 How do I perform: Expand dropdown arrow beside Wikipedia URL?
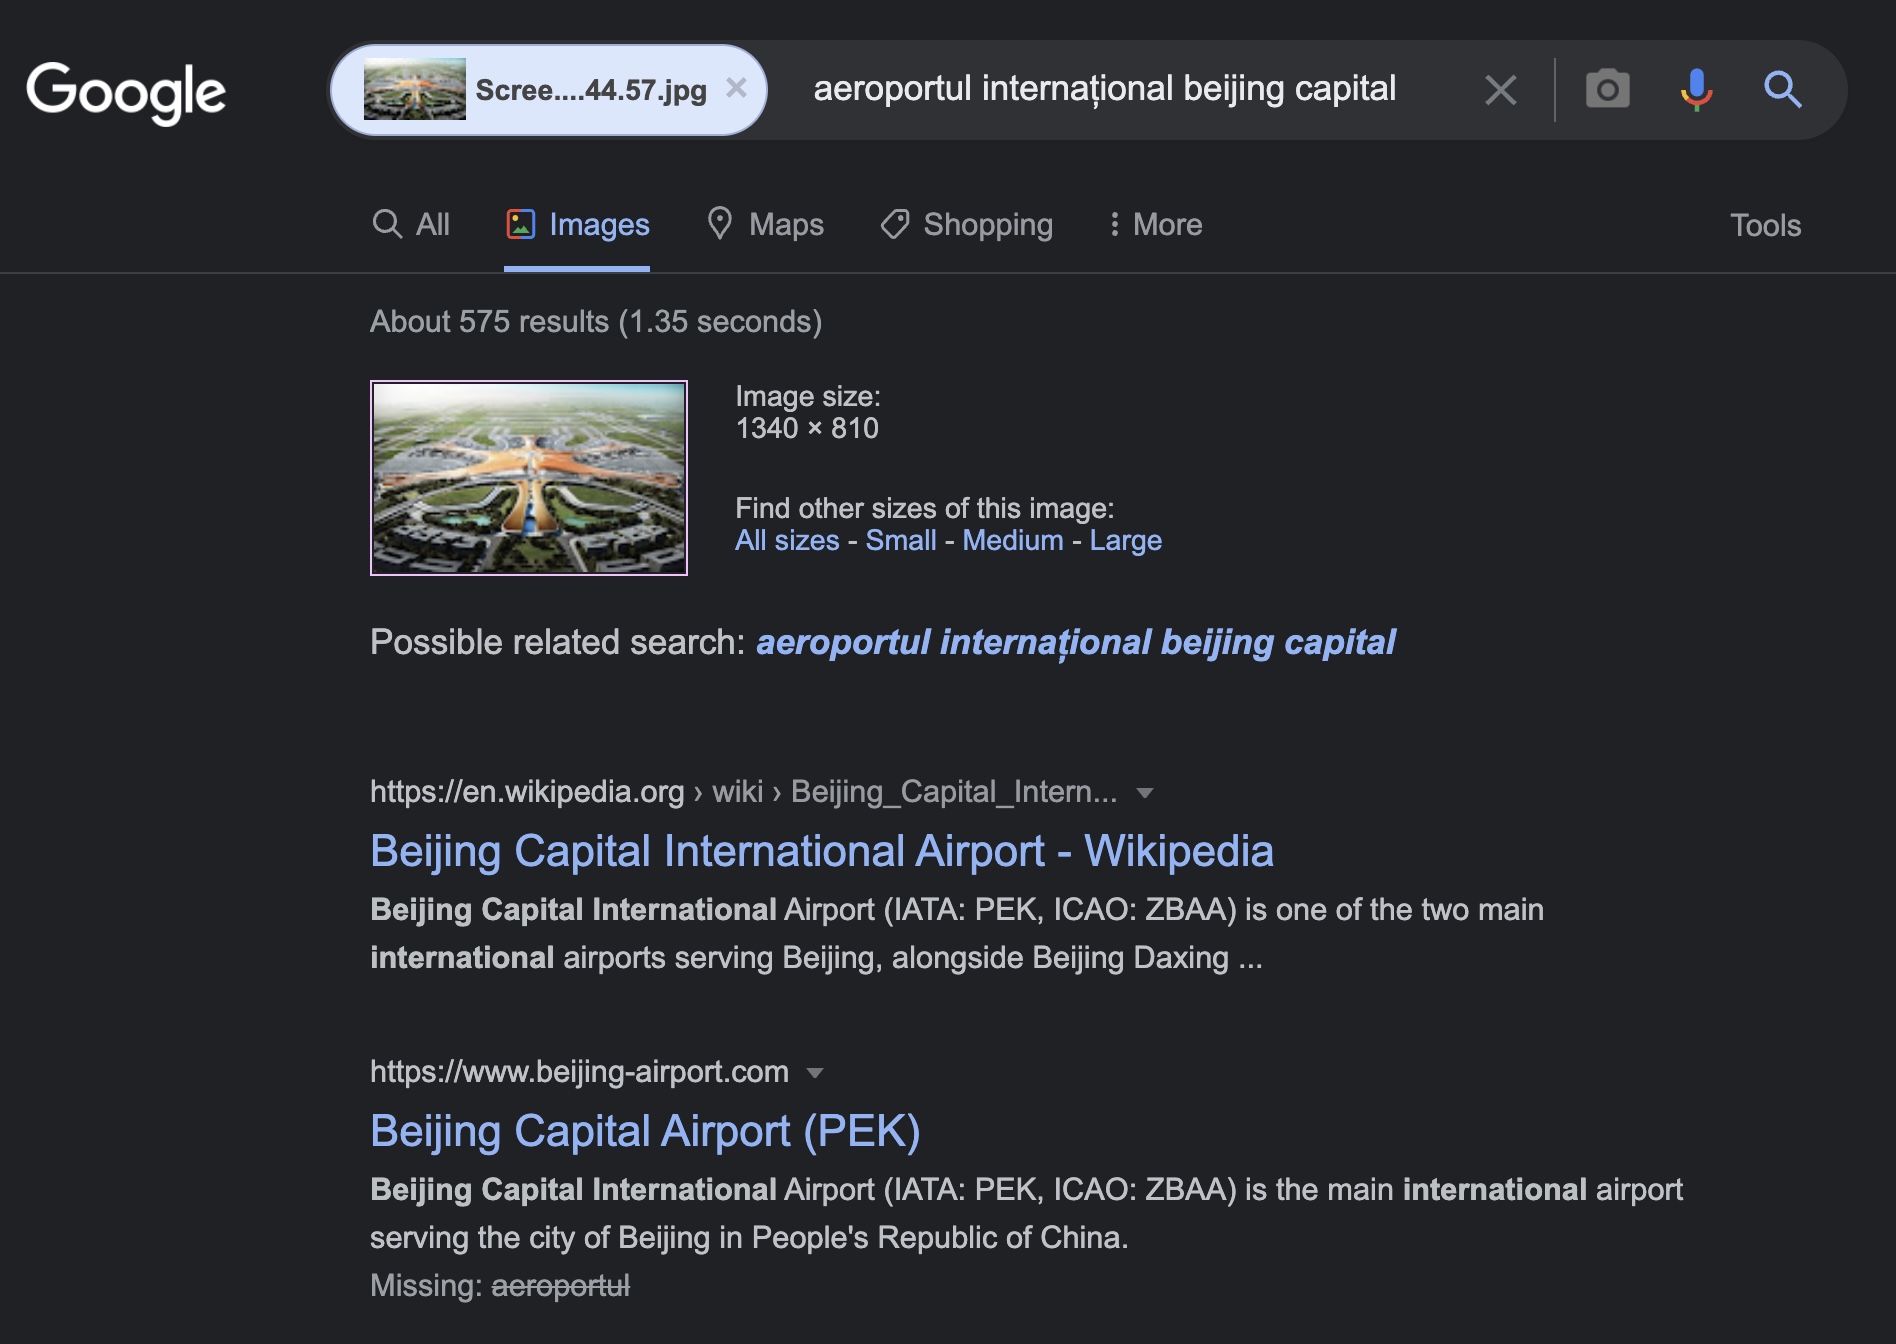pyautogui.click(x=1145, y=793)
